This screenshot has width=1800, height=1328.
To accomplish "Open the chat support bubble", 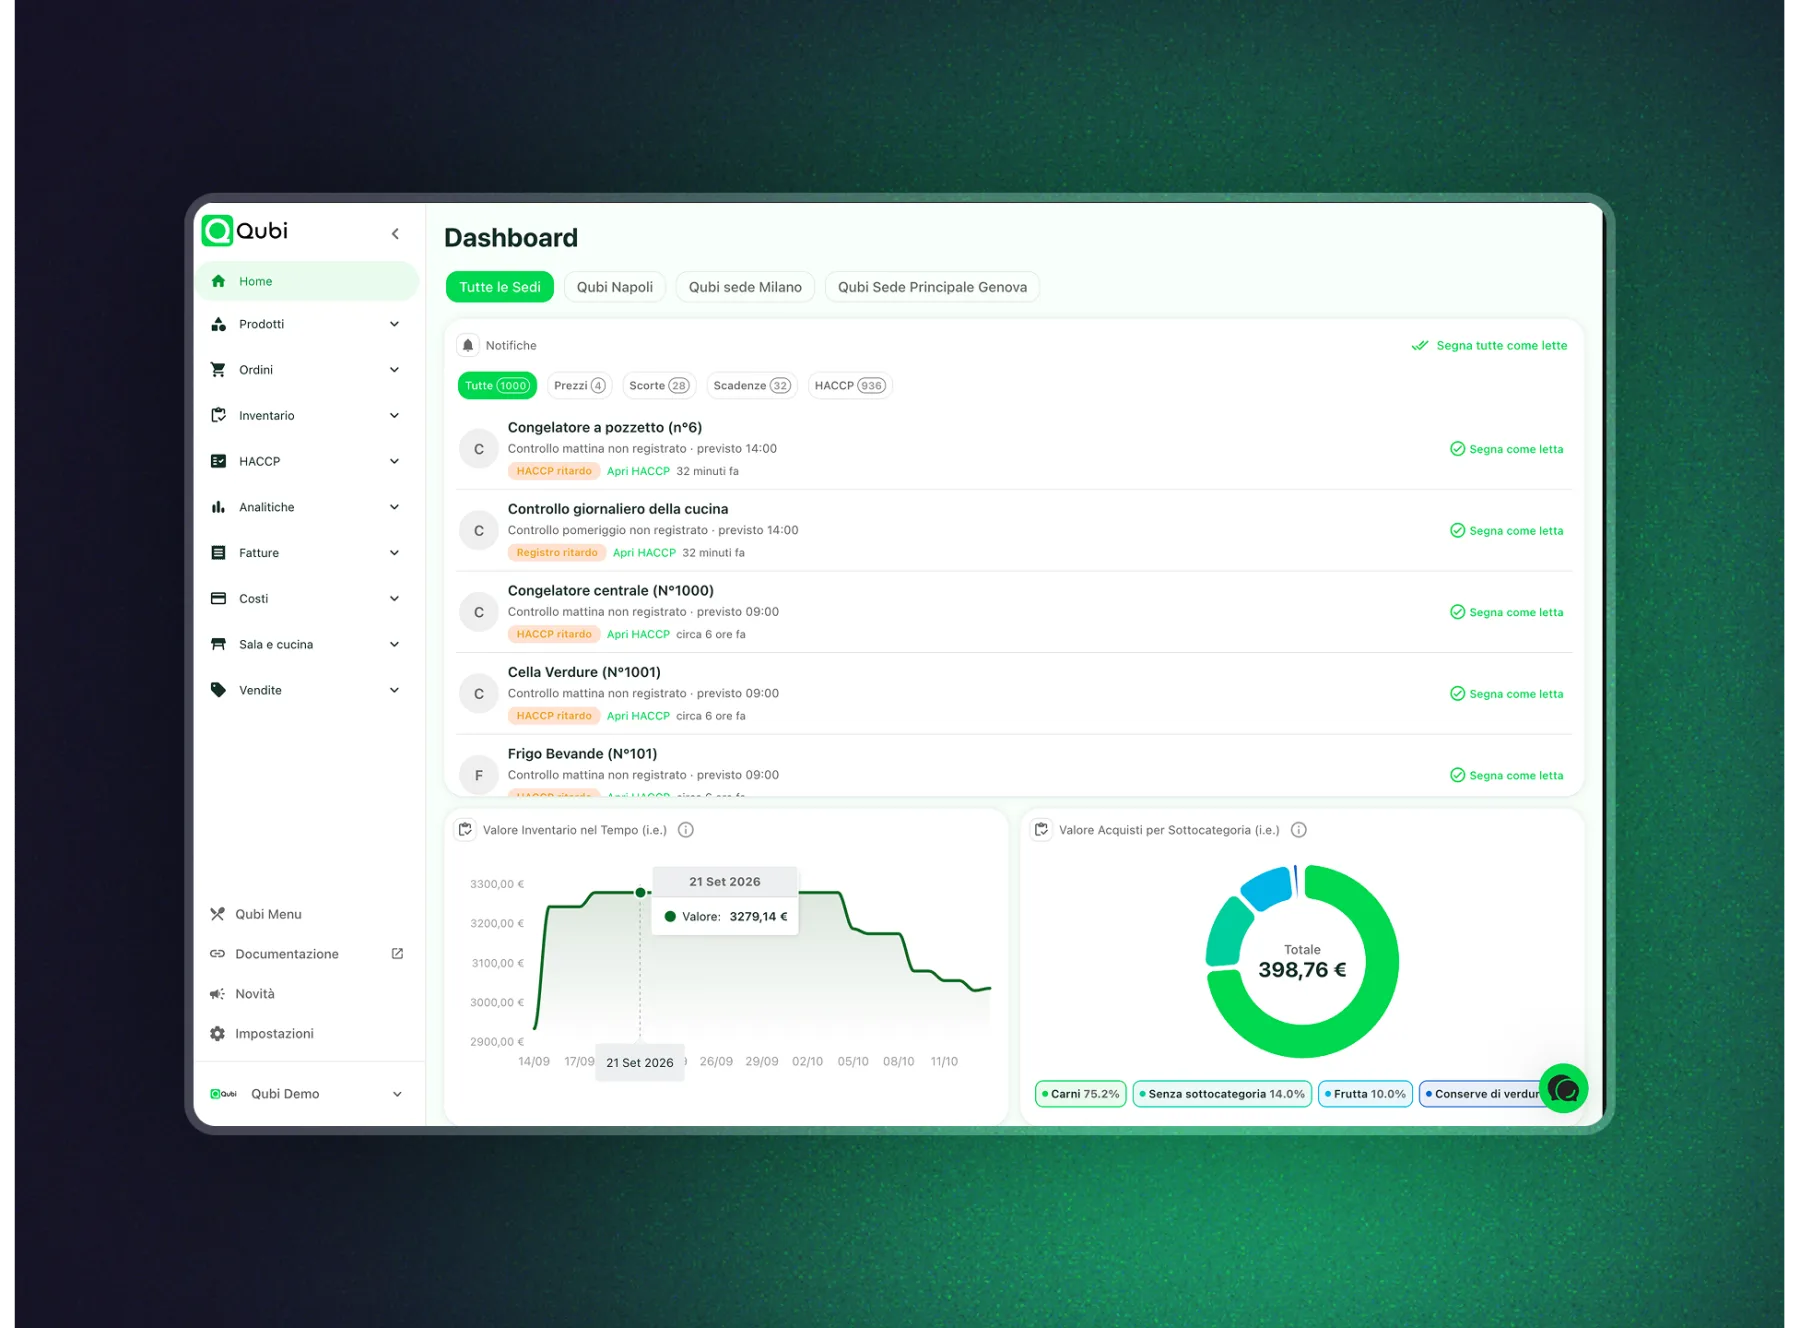I will pyautogui.click(x=1563, y=1088).
